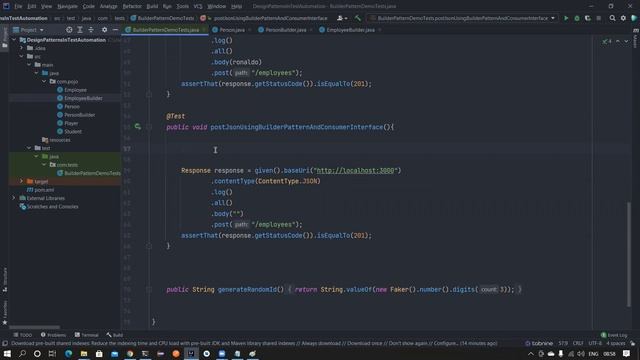Open the Analyze menu
The width and height of the screenshot is (640, 360).
pyautogui.click(x=108, y=6)
